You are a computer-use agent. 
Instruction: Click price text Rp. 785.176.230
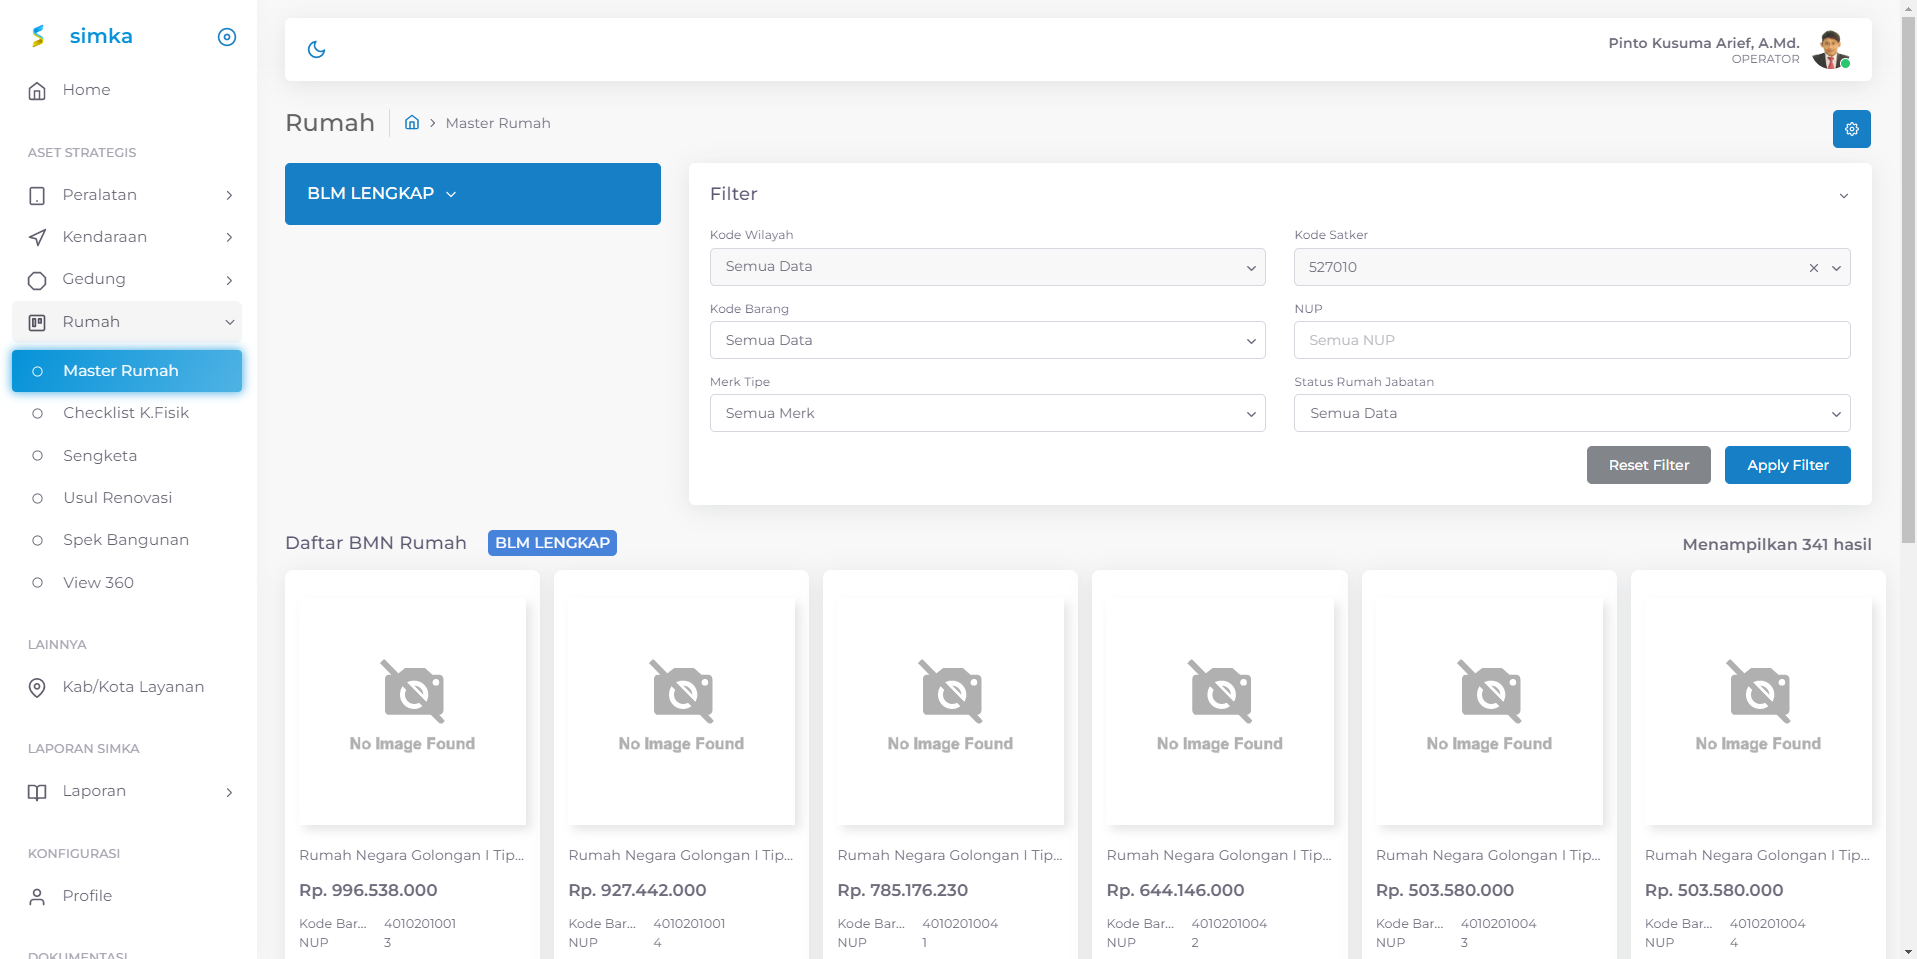[902, 890]
